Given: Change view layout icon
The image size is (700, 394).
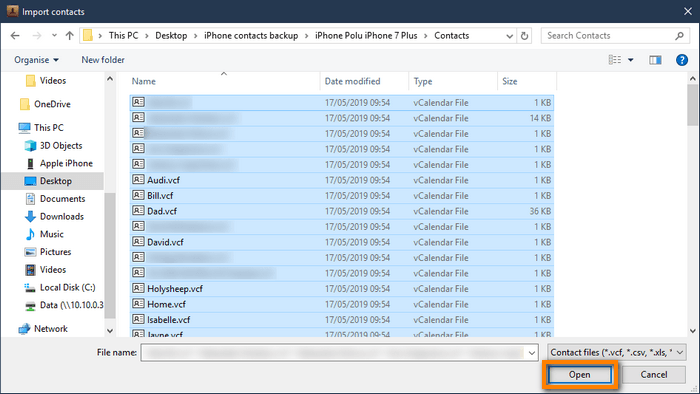Looking at the screenshot, I should [615, 60].
